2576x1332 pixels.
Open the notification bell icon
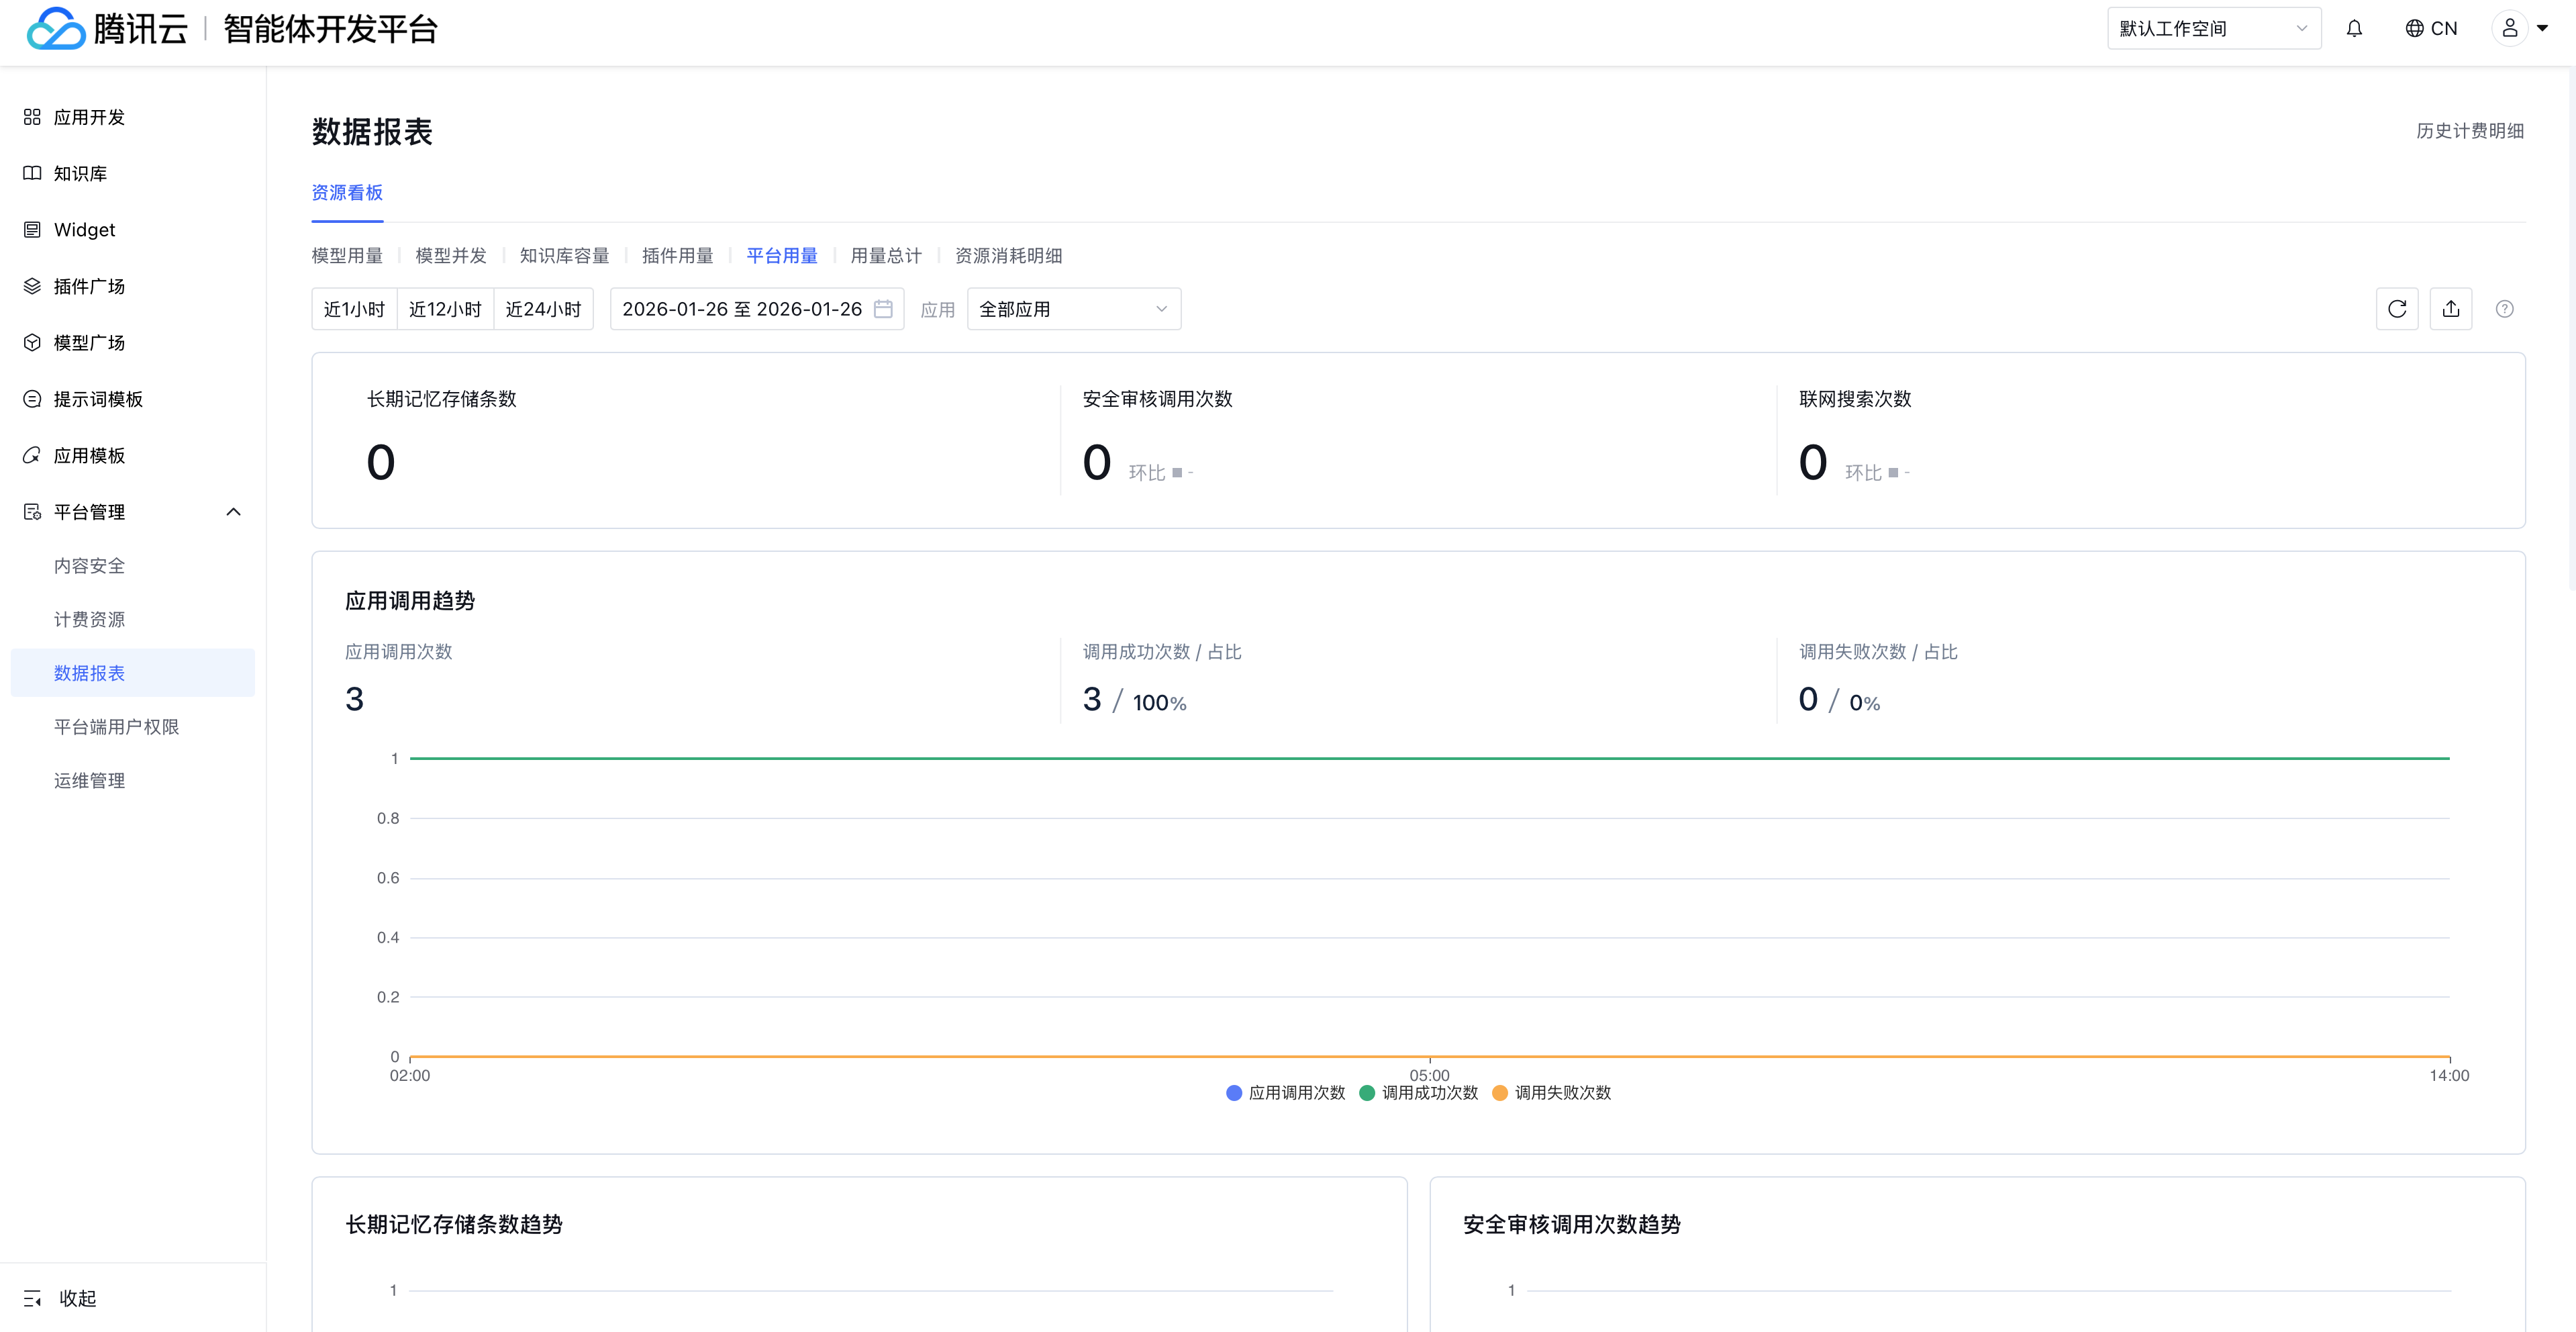[x=2354, y=29]
